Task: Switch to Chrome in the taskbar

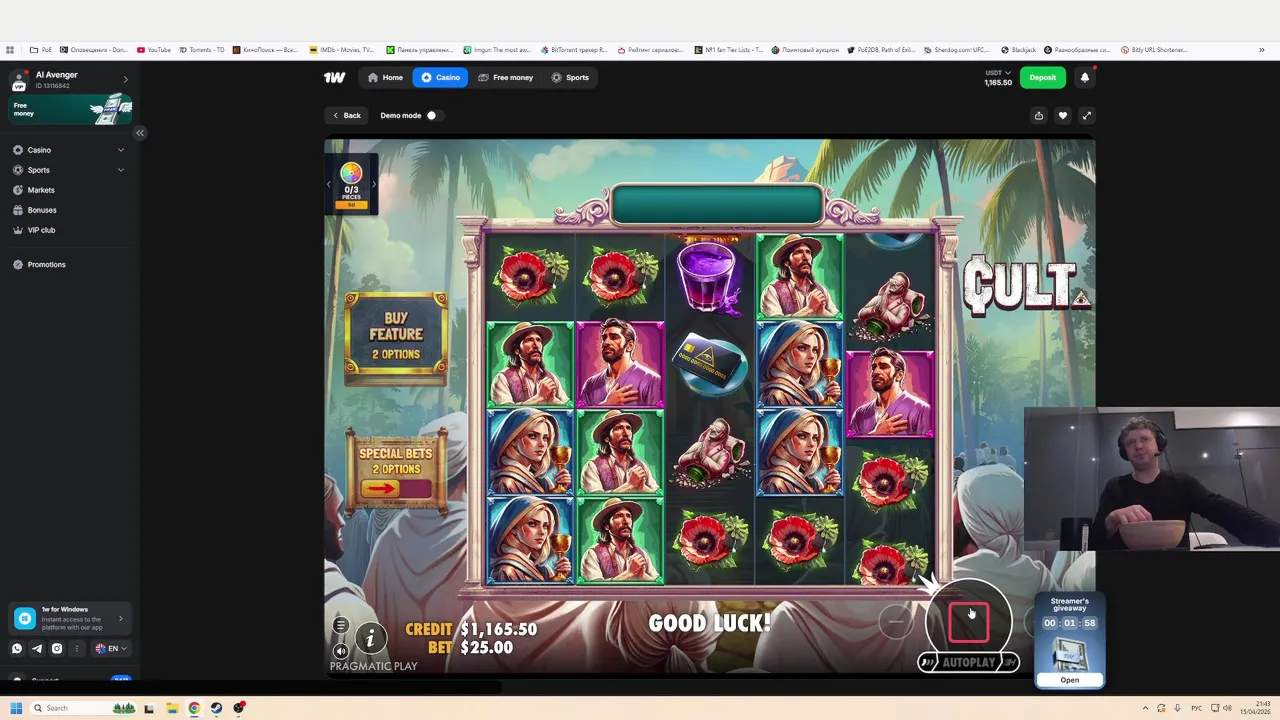Action: 194,708
